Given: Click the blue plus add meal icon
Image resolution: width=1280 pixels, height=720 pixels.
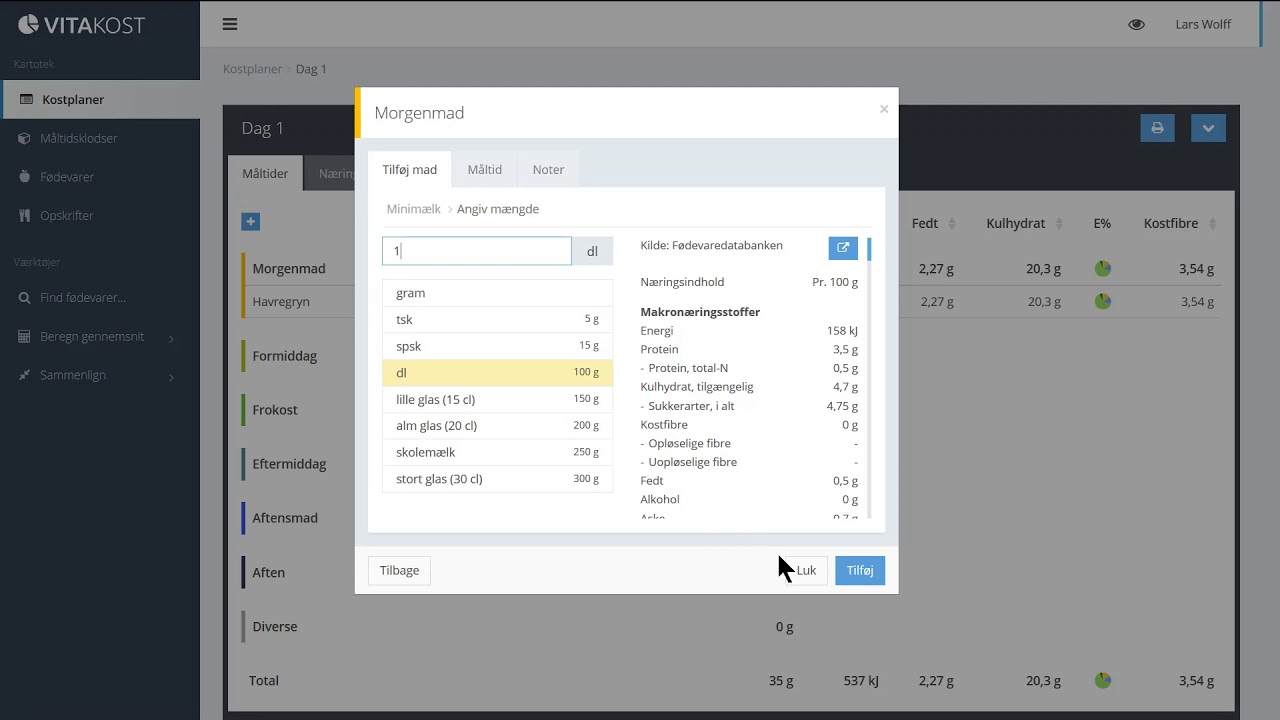Looking at the screenshot, I should [x=251, y=221].
